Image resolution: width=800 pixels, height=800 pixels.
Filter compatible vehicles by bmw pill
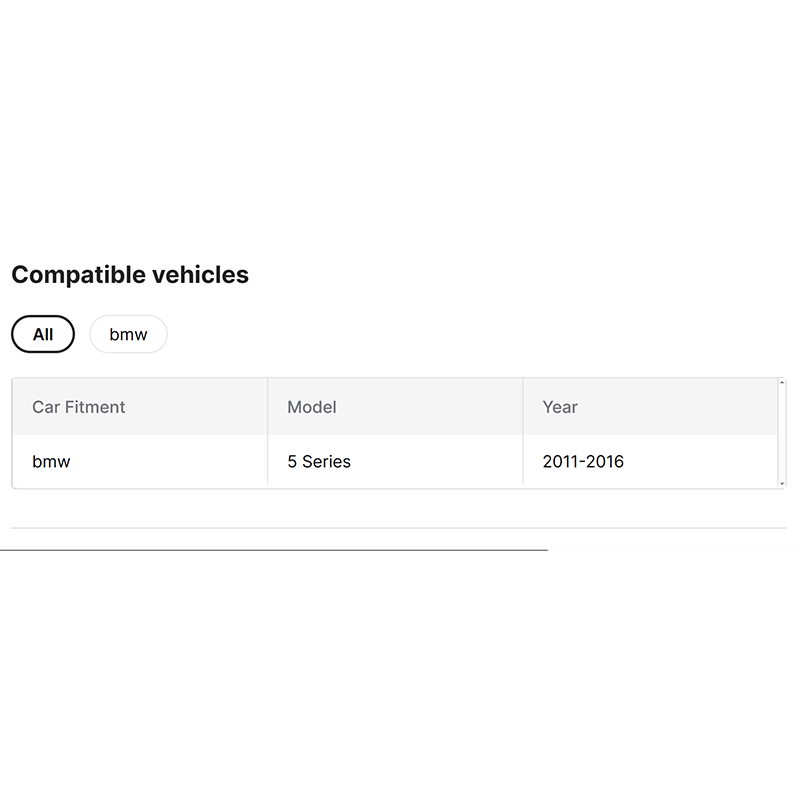click(x=128, y=335)
